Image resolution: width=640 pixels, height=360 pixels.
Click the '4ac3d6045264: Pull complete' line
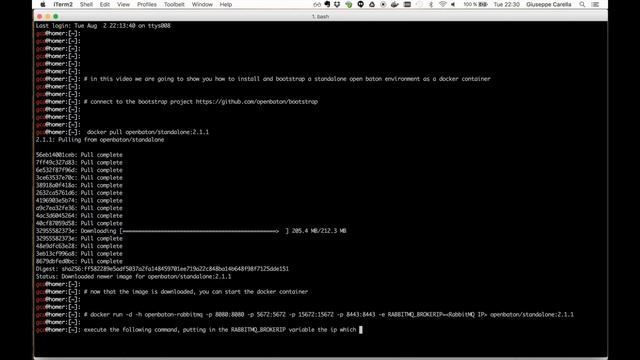click(79, 216)
